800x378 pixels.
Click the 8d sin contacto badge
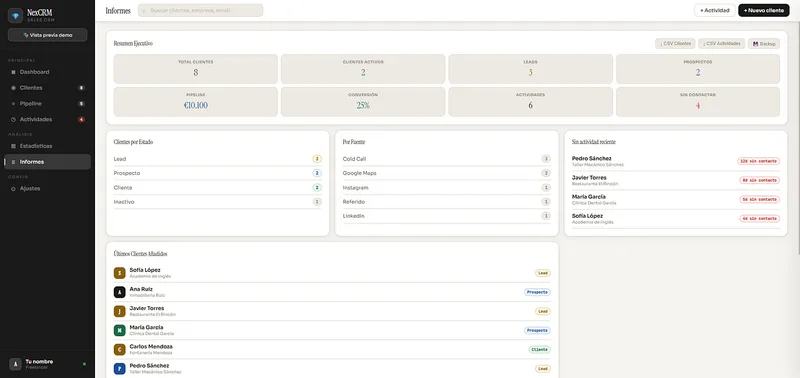(x=760, y=180)
